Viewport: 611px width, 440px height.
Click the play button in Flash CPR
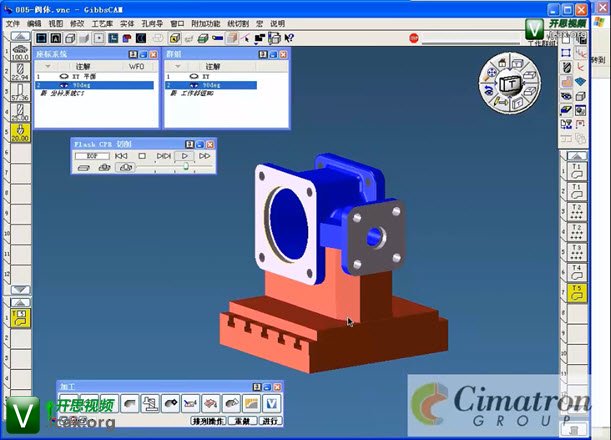[185, 156]
